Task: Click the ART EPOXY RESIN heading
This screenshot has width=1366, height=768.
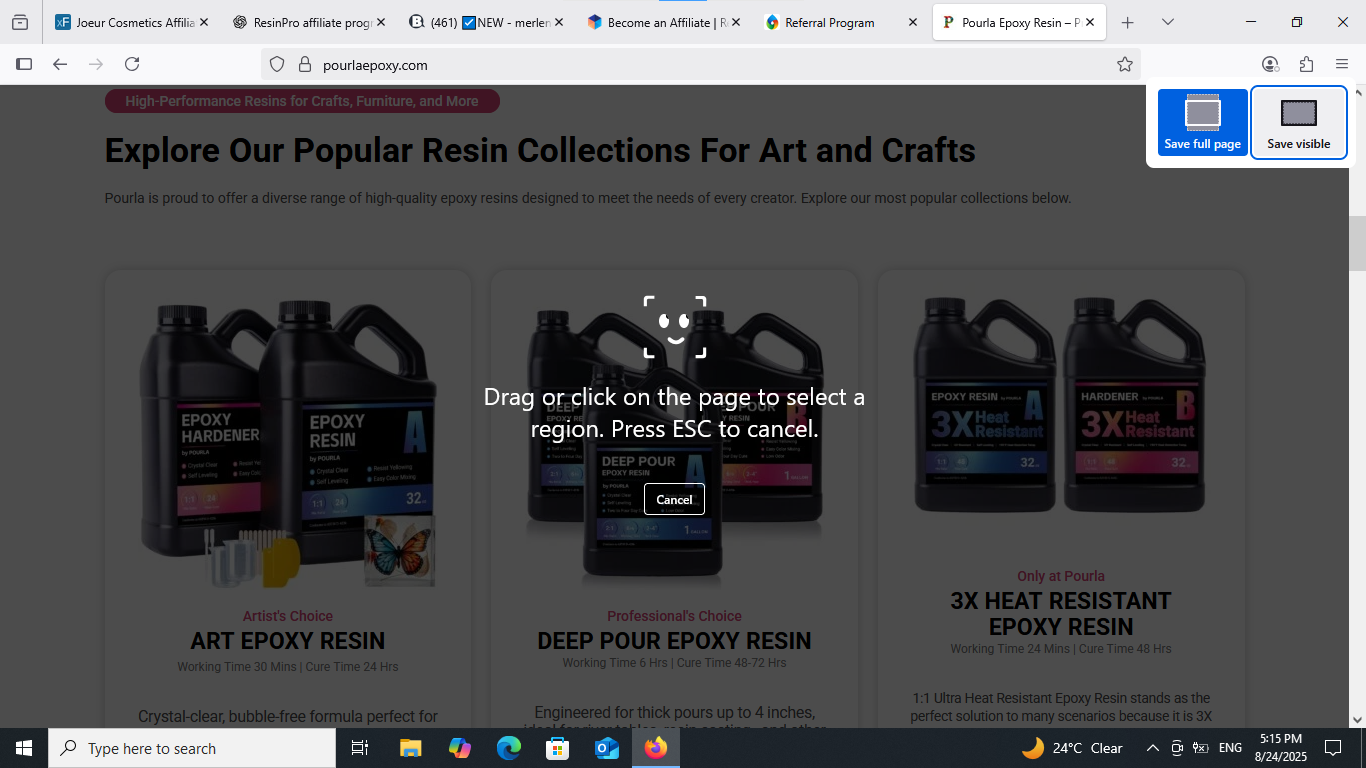Action: [288, 641]
